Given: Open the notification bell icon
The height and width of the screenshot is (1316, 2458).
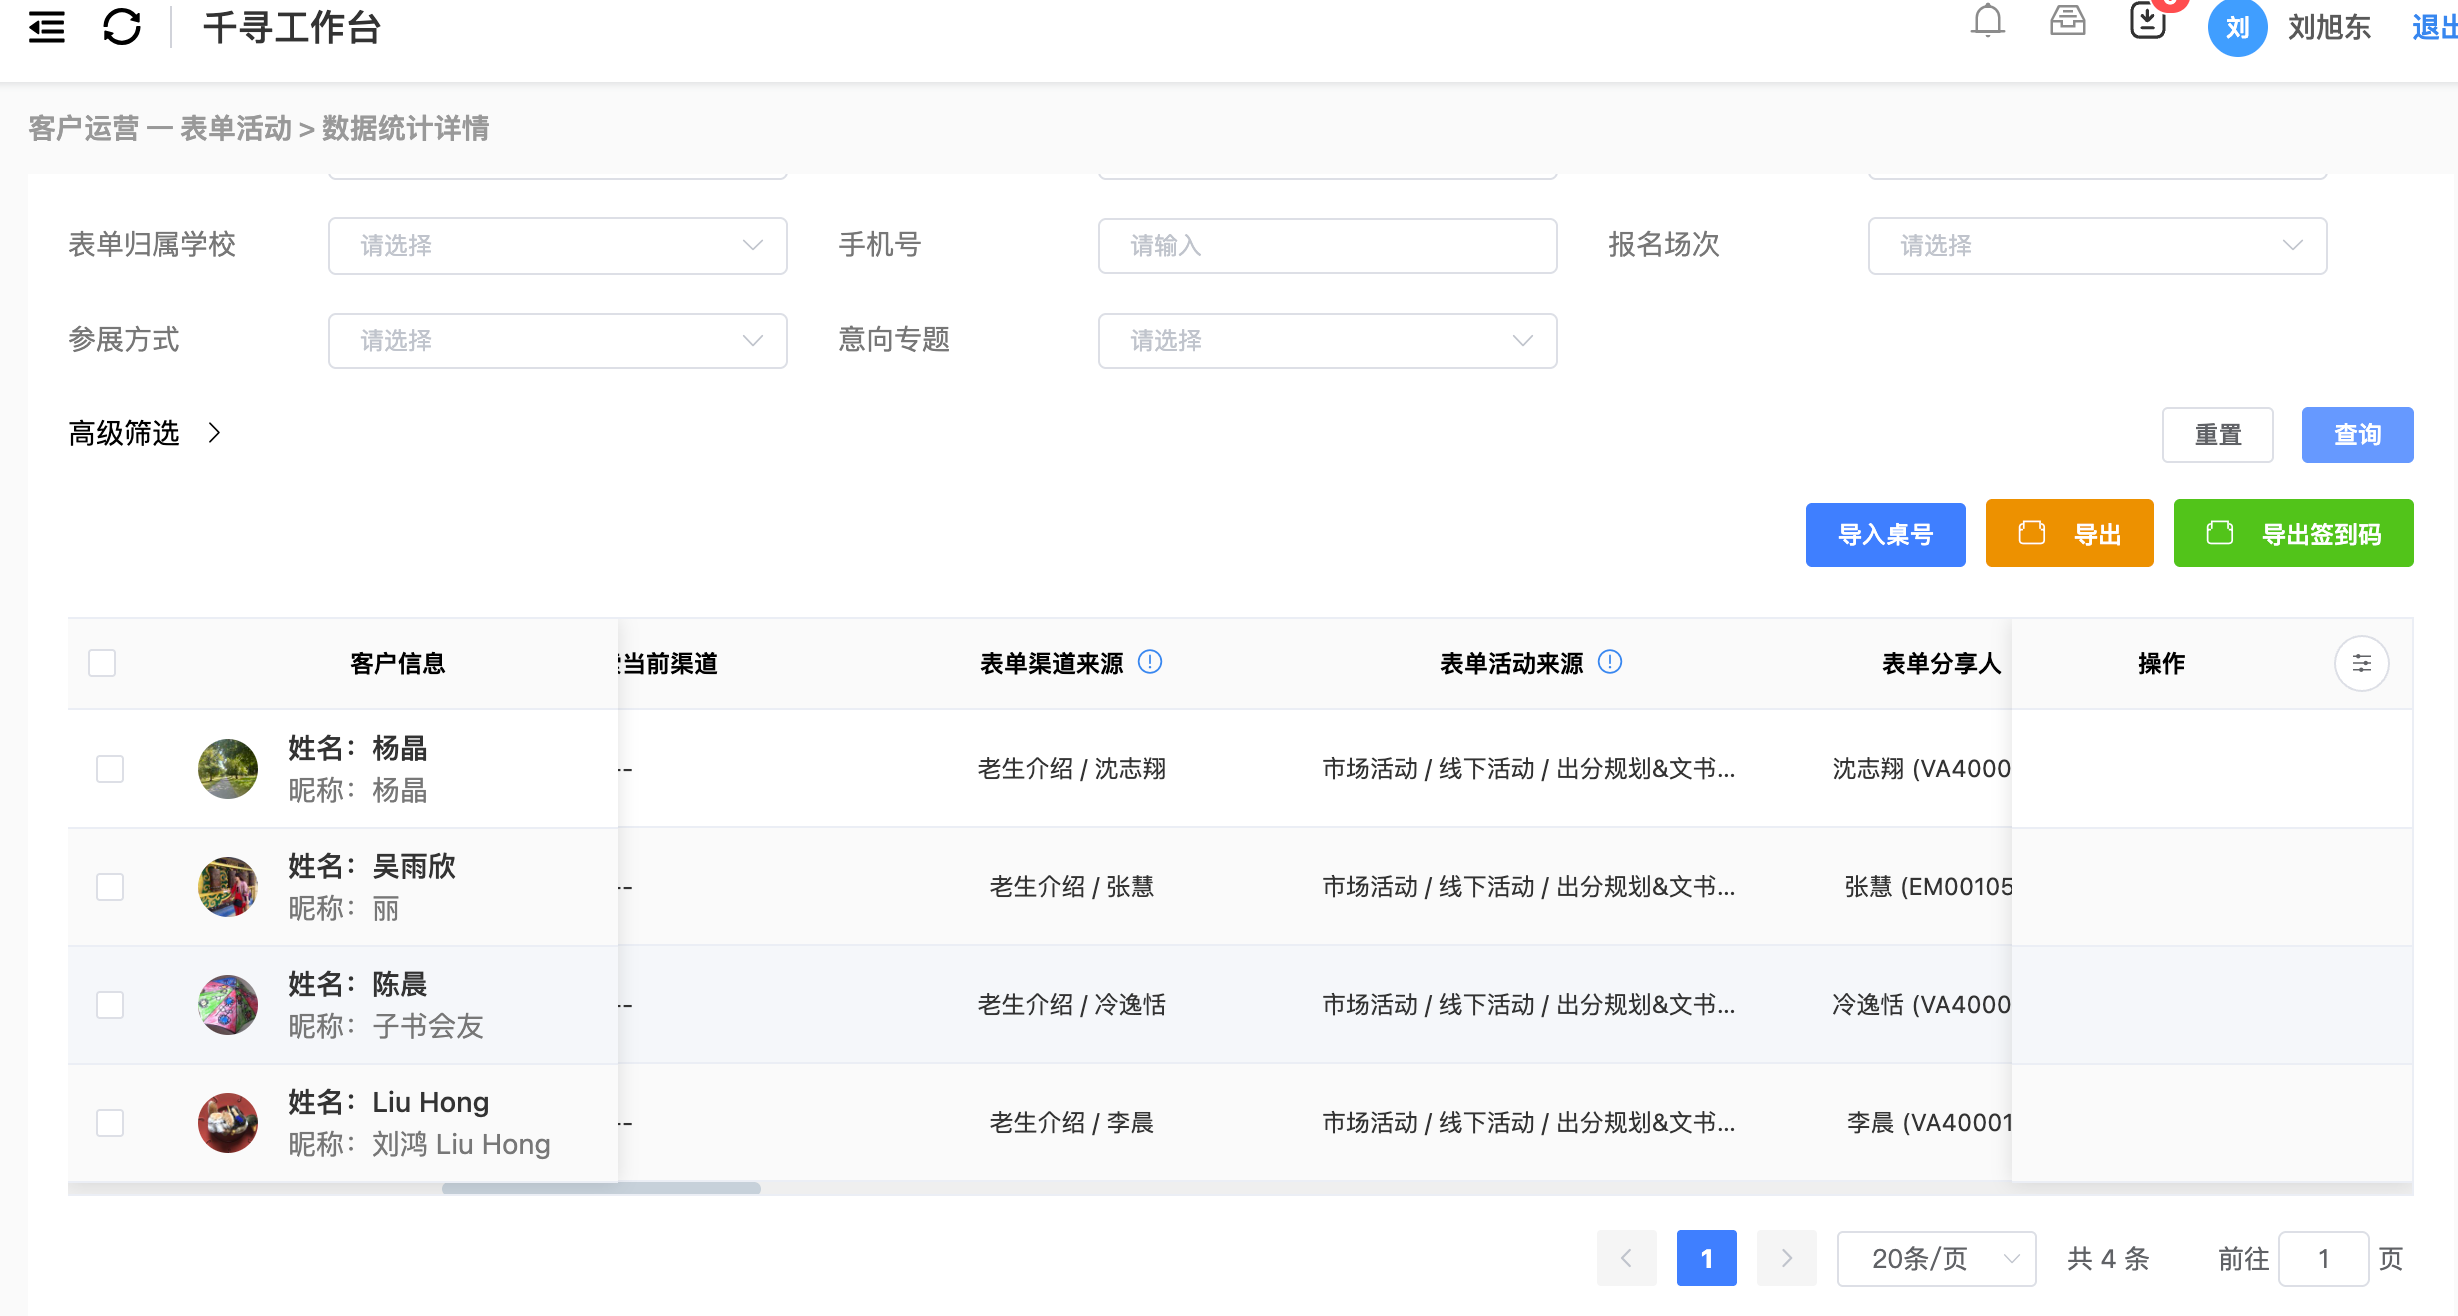Looking at the screenshot, I should 1987,21.
